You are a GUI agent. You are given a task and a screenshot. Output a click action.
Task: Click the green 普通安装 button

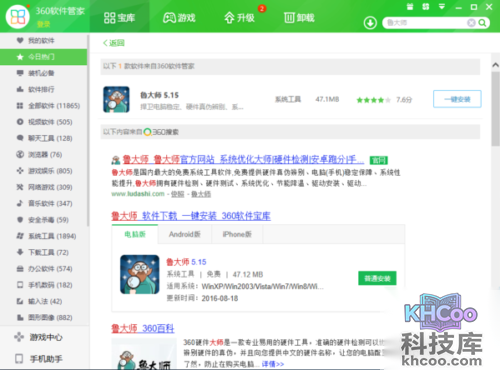[x=377, y=278]
